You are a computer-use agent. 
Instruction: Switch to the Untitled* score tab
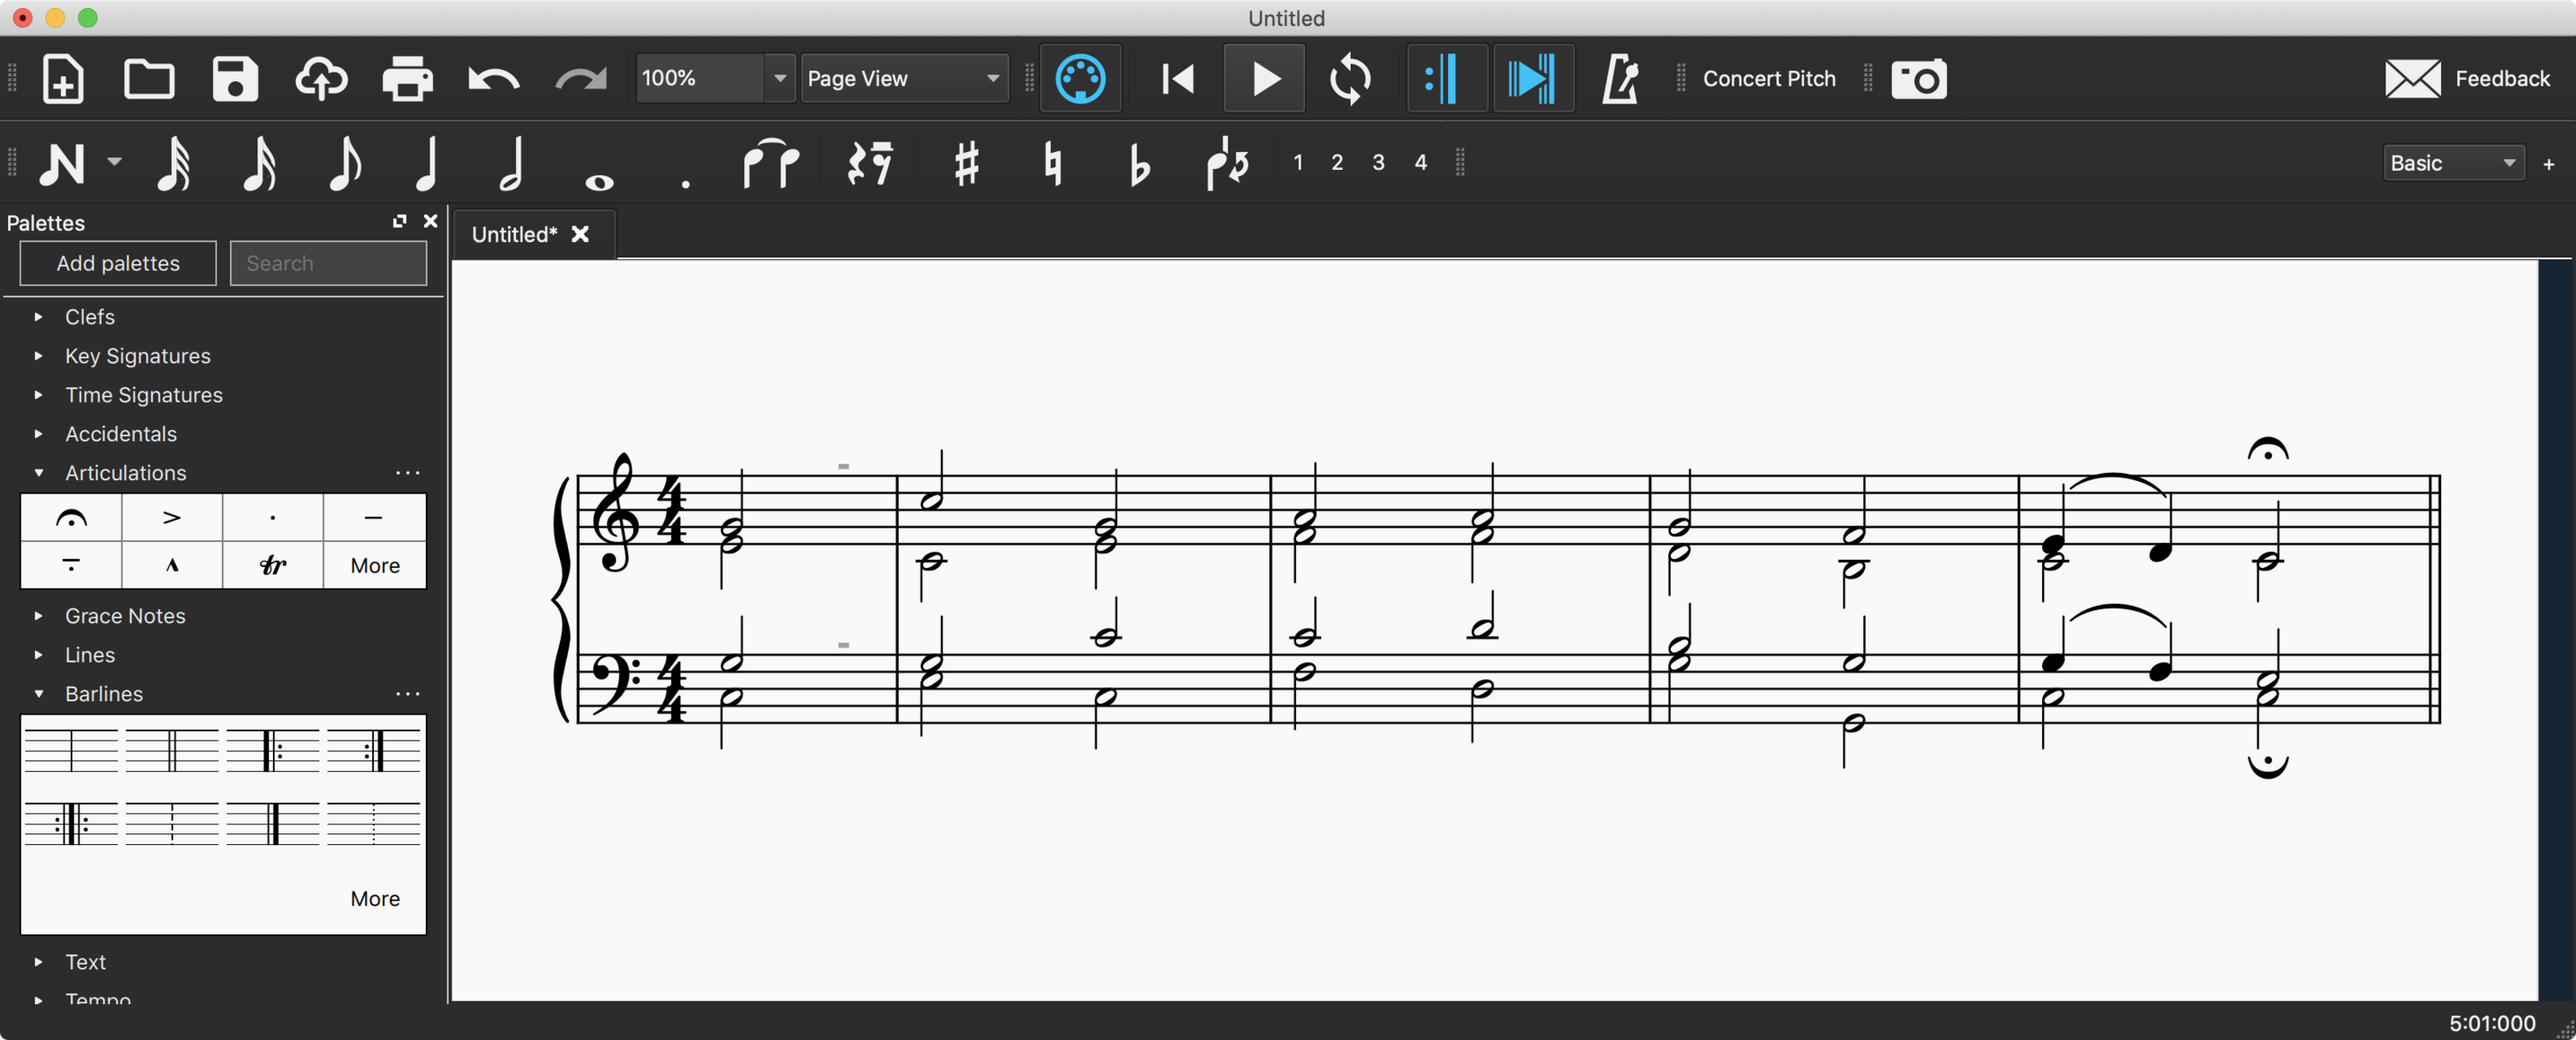514,234
